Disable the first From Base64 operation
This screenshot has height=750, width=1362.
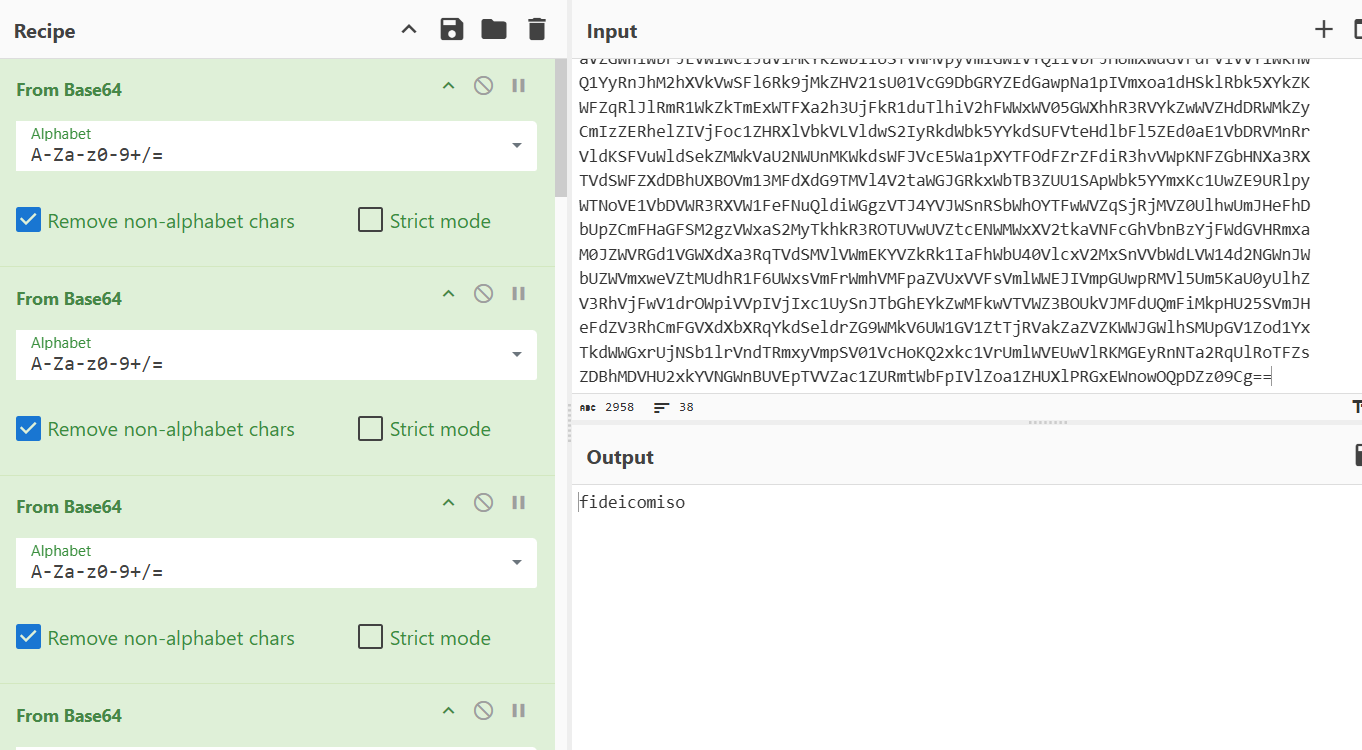483,86
